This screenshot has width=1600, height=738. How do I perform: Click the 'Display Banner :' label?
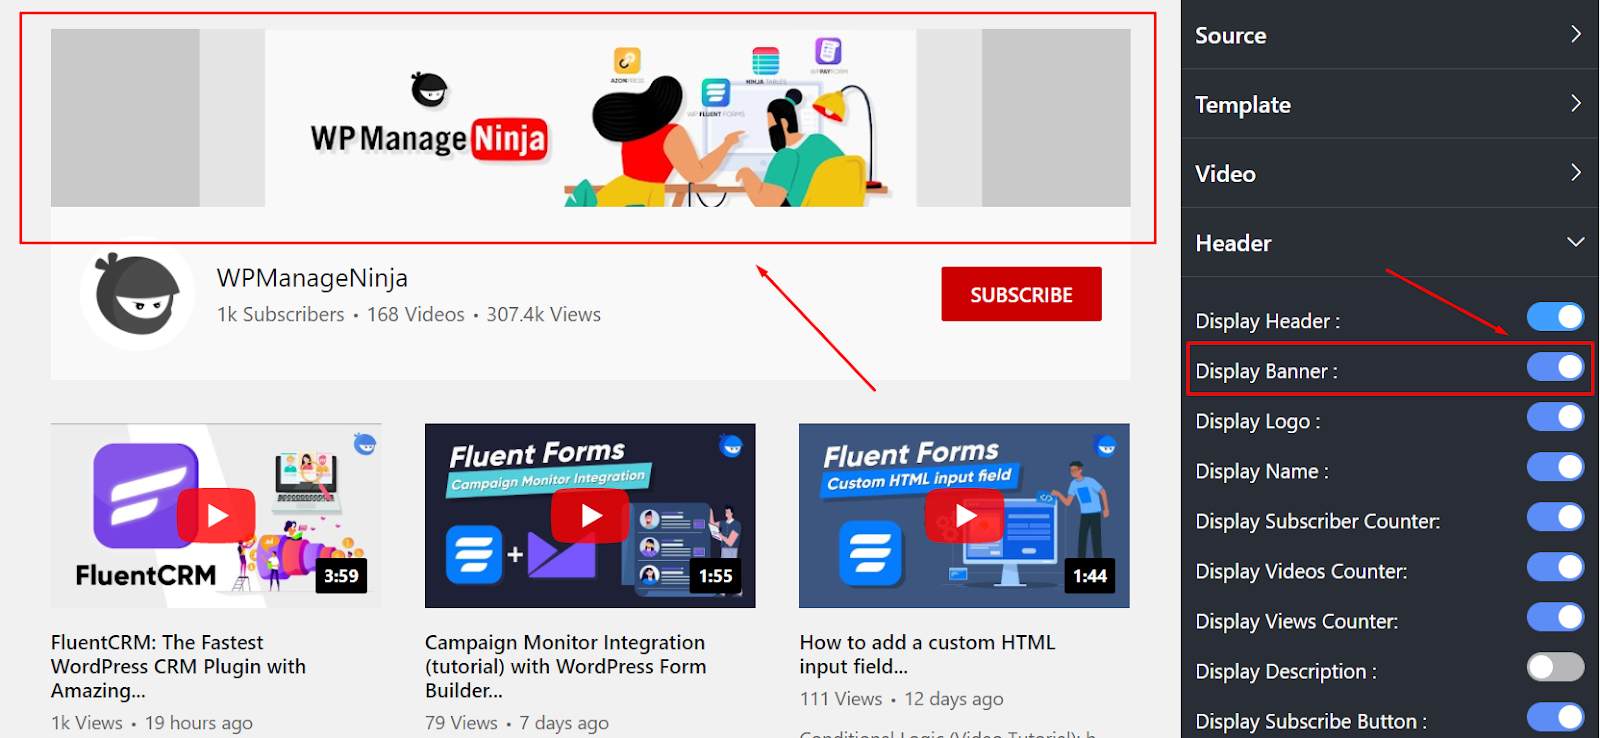(x=1266, y=371)
